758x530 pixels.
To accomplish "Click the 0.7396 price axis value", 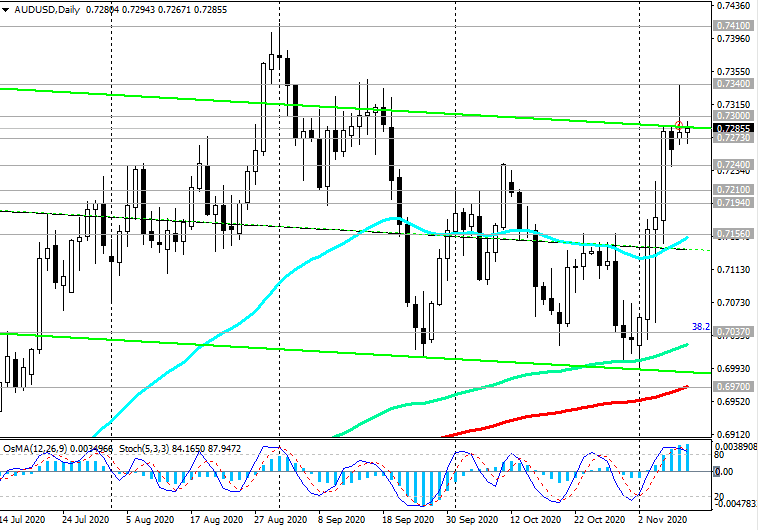I will coord(733,38).
